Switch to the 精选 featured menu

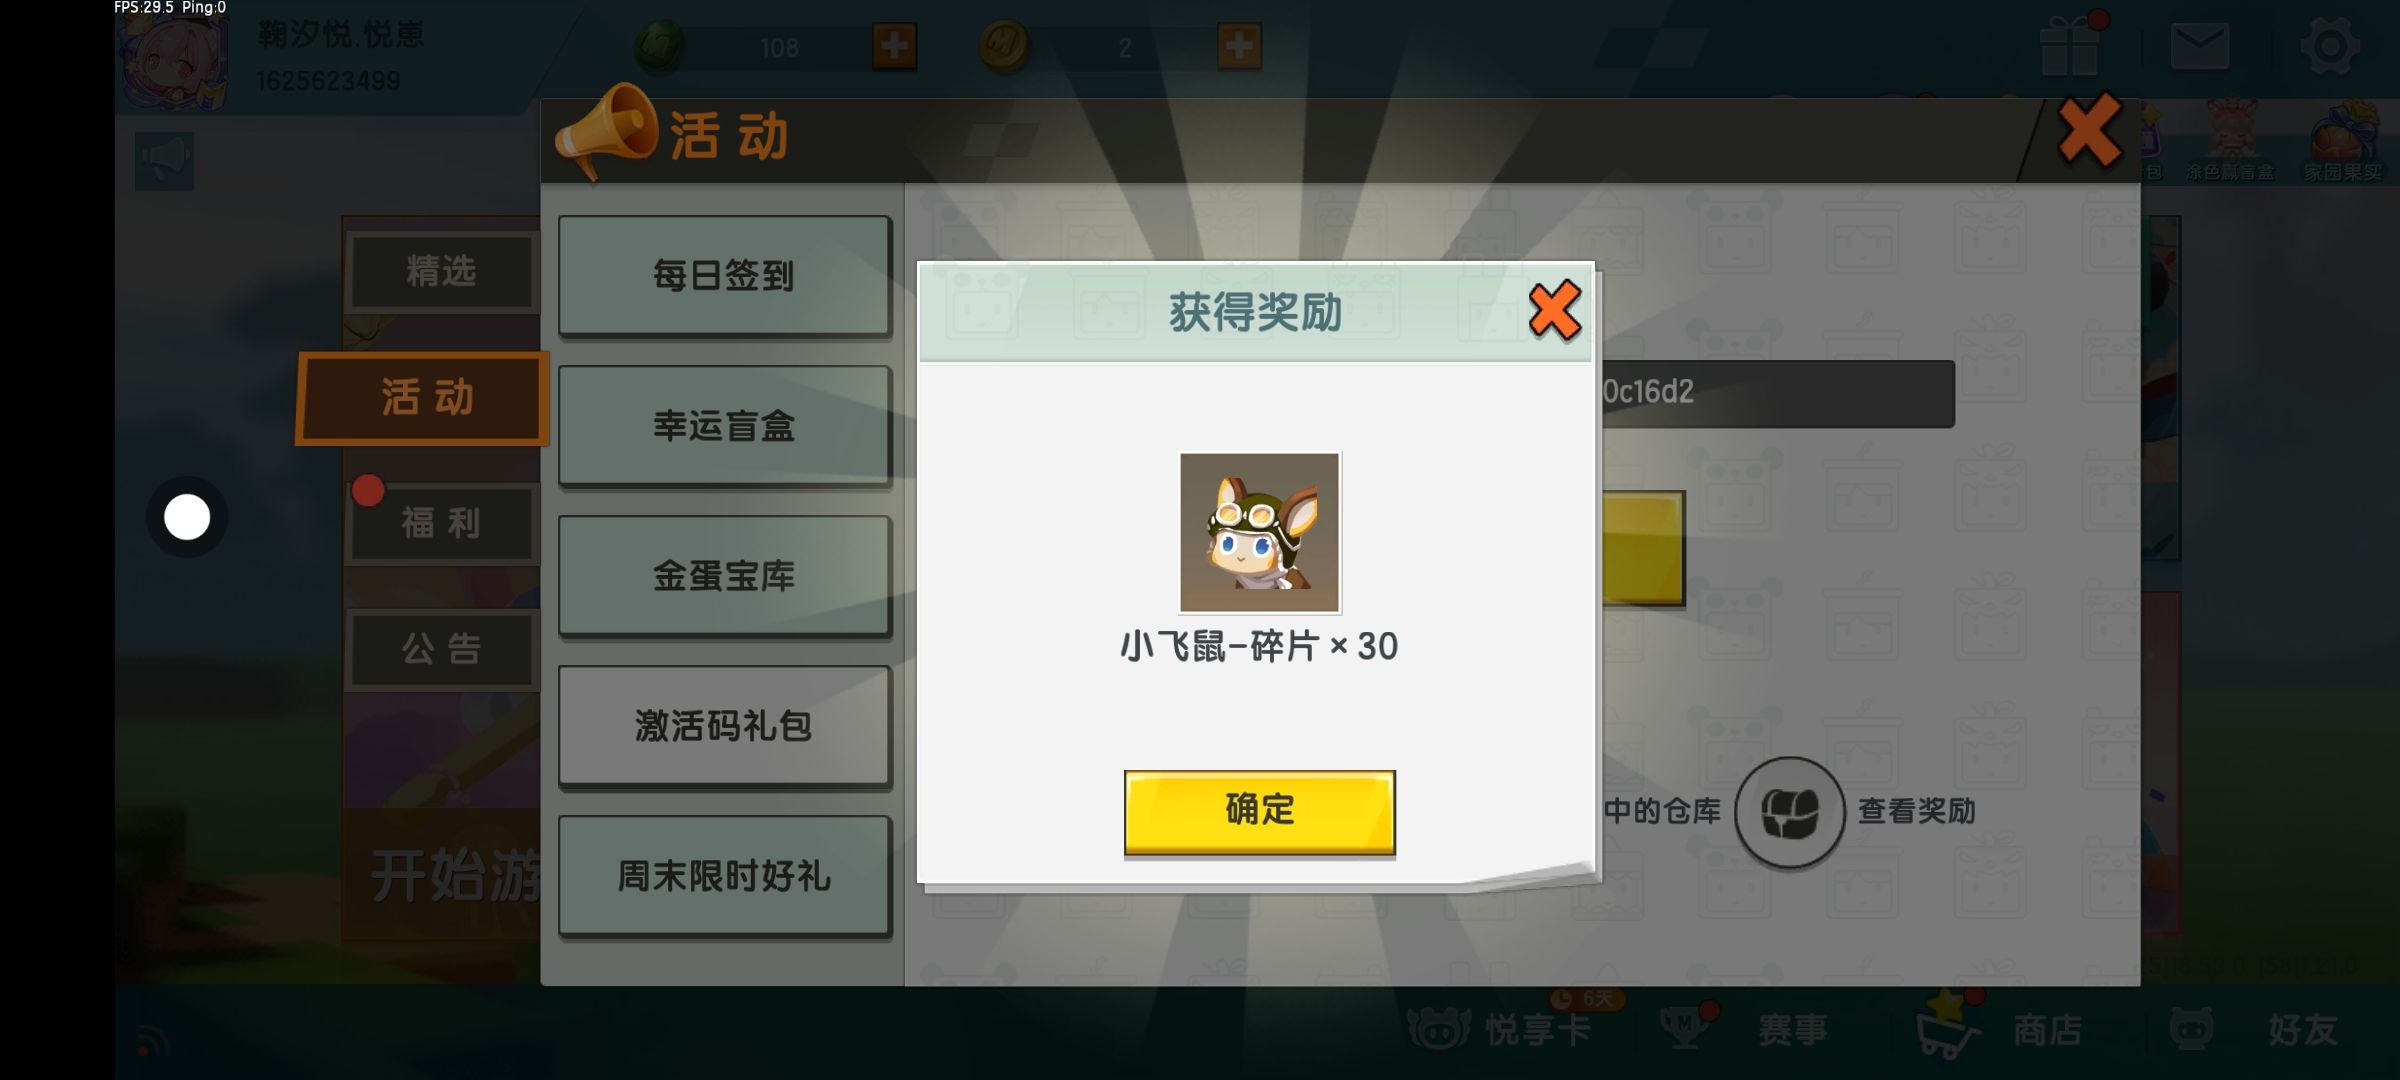[441, 271]
